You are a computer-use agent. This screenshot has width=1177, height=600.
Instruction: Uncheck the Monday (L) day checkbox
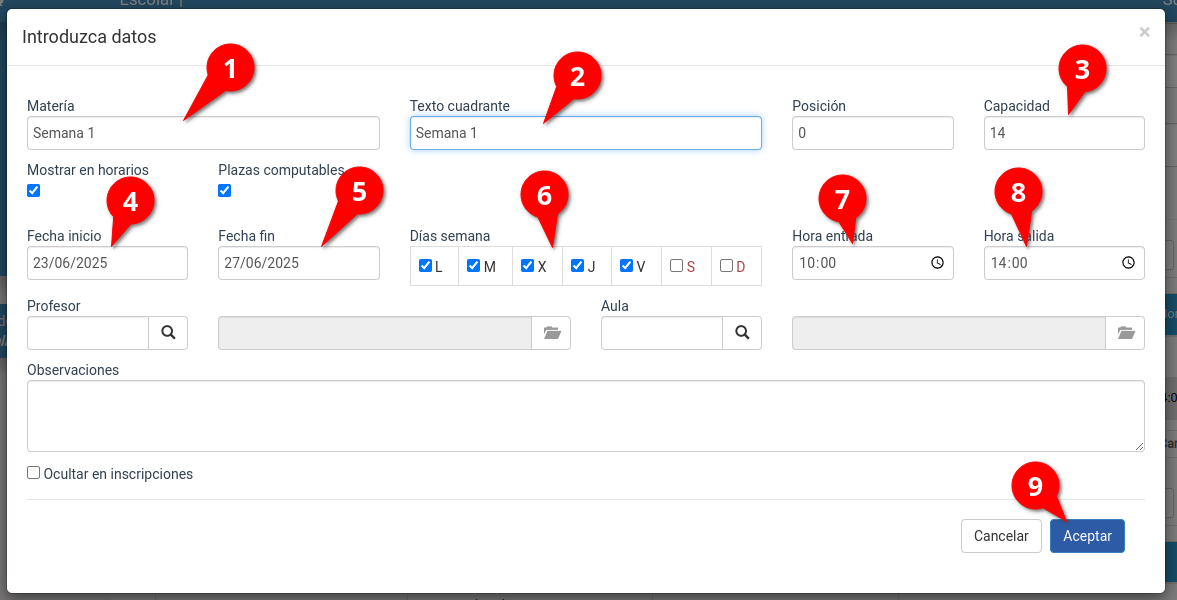(x=426, y=266)
